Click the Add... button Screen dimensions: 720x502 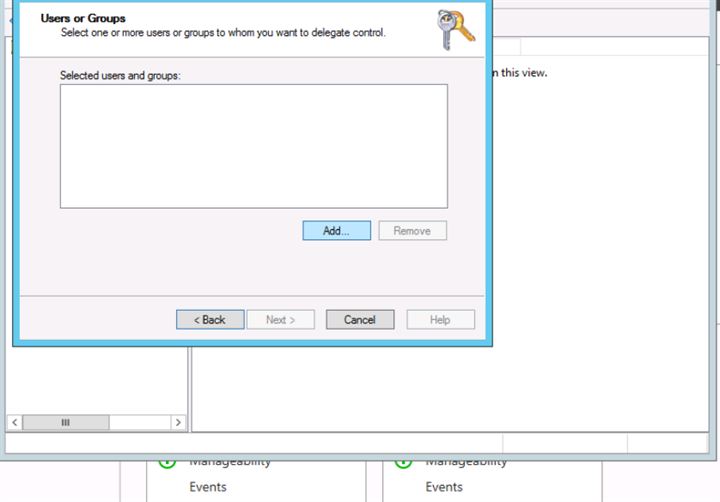tap(337, 231)
